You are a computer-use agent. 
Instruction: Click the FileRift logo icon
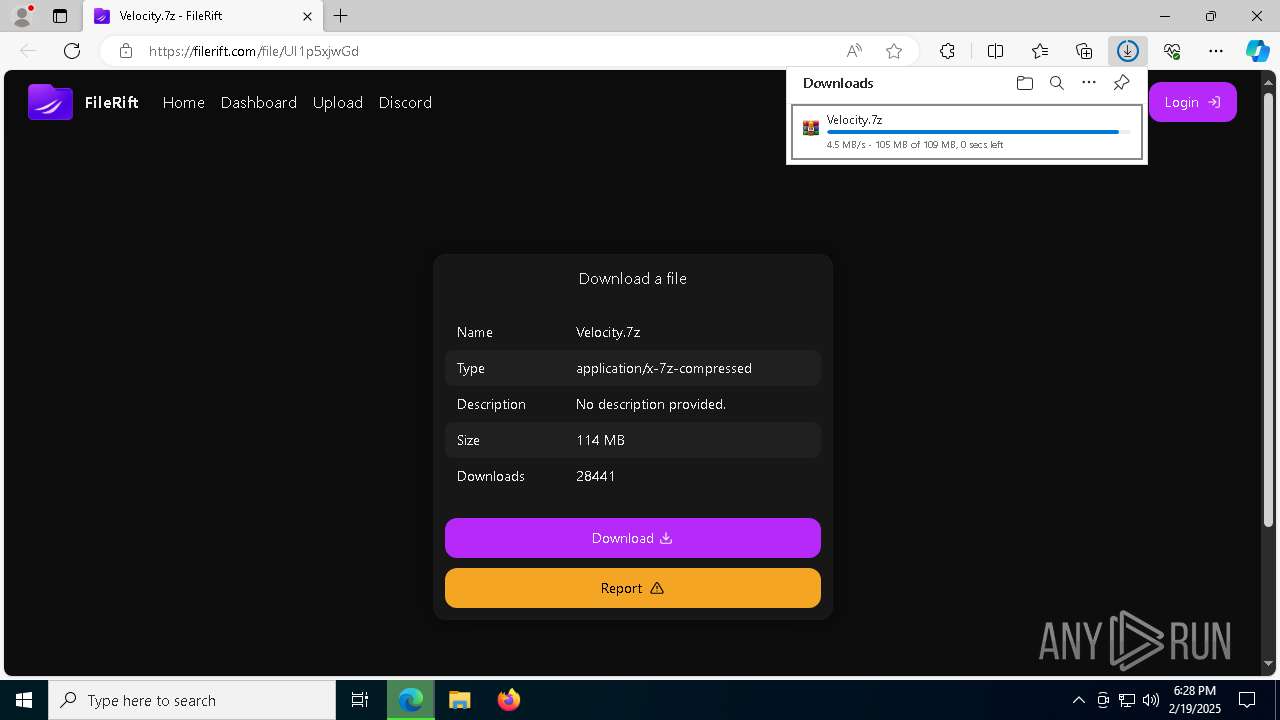50,102
